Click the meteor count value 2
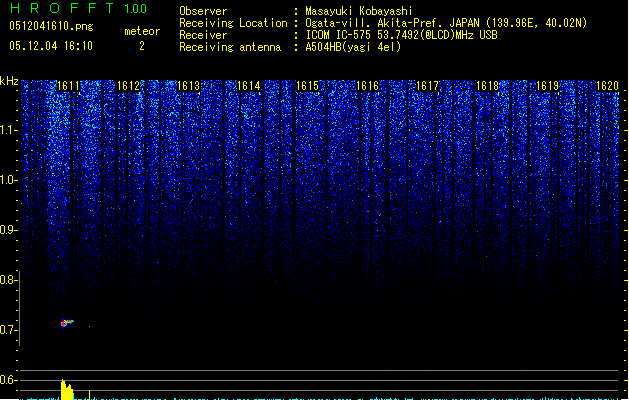The width and height of the screenshot is (629, 400). coord(142,46)
